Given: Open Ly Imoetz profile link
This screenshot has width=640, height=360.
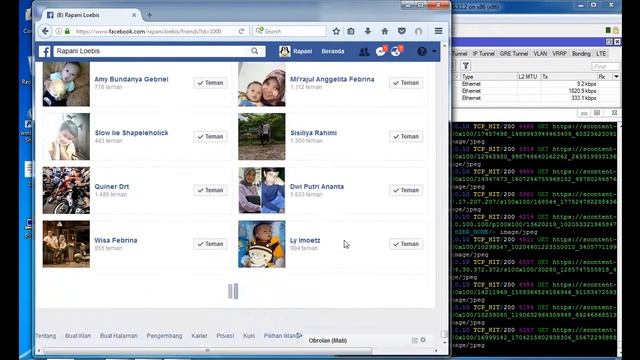Looking at the screenshot, I should [305, 240].
